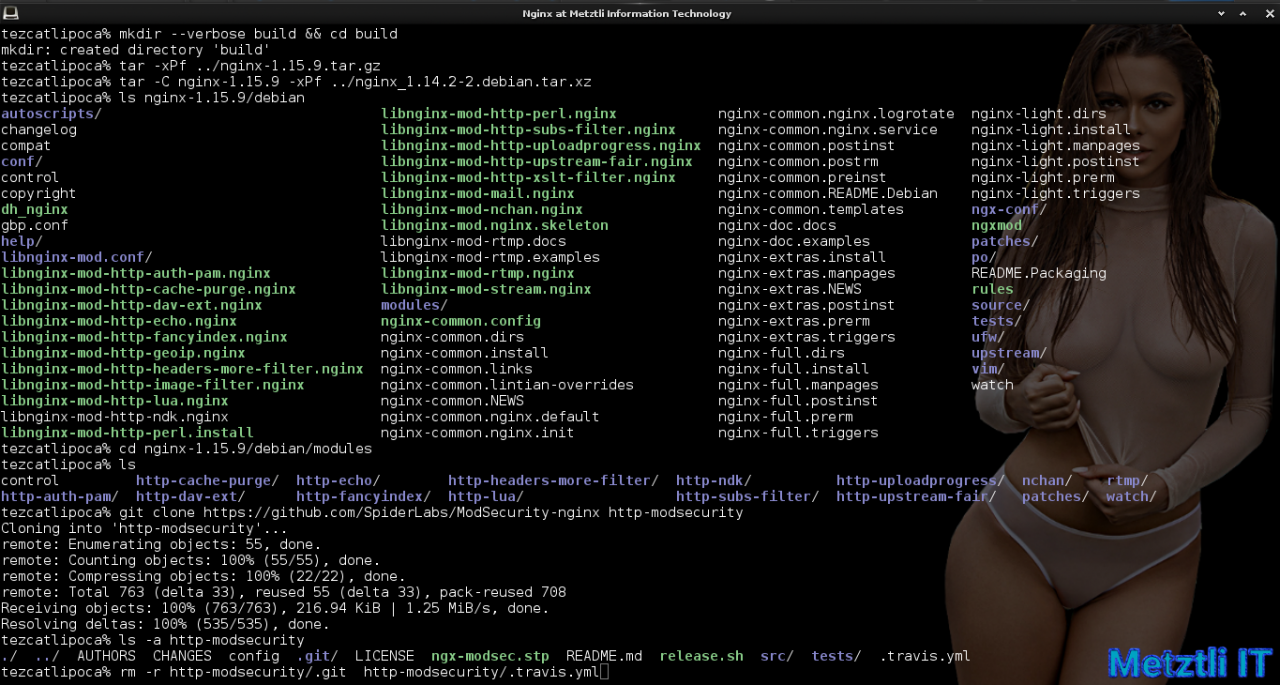Select 'nginx-light.triggers' entry

coord(1055,194)
